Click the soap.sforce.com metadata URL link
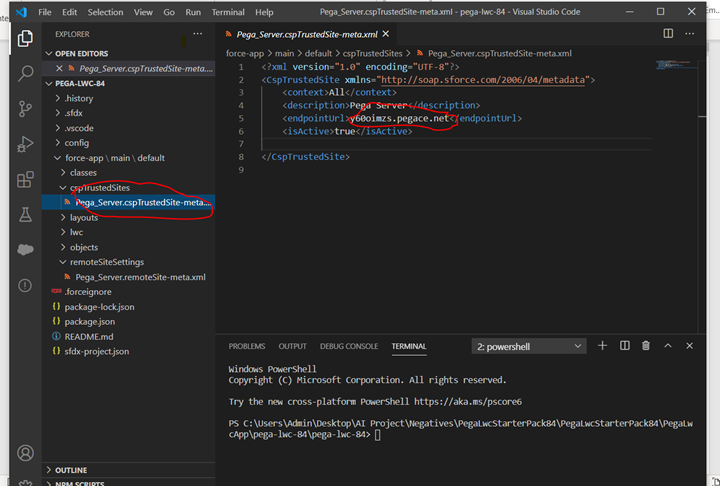 point(483,80)
